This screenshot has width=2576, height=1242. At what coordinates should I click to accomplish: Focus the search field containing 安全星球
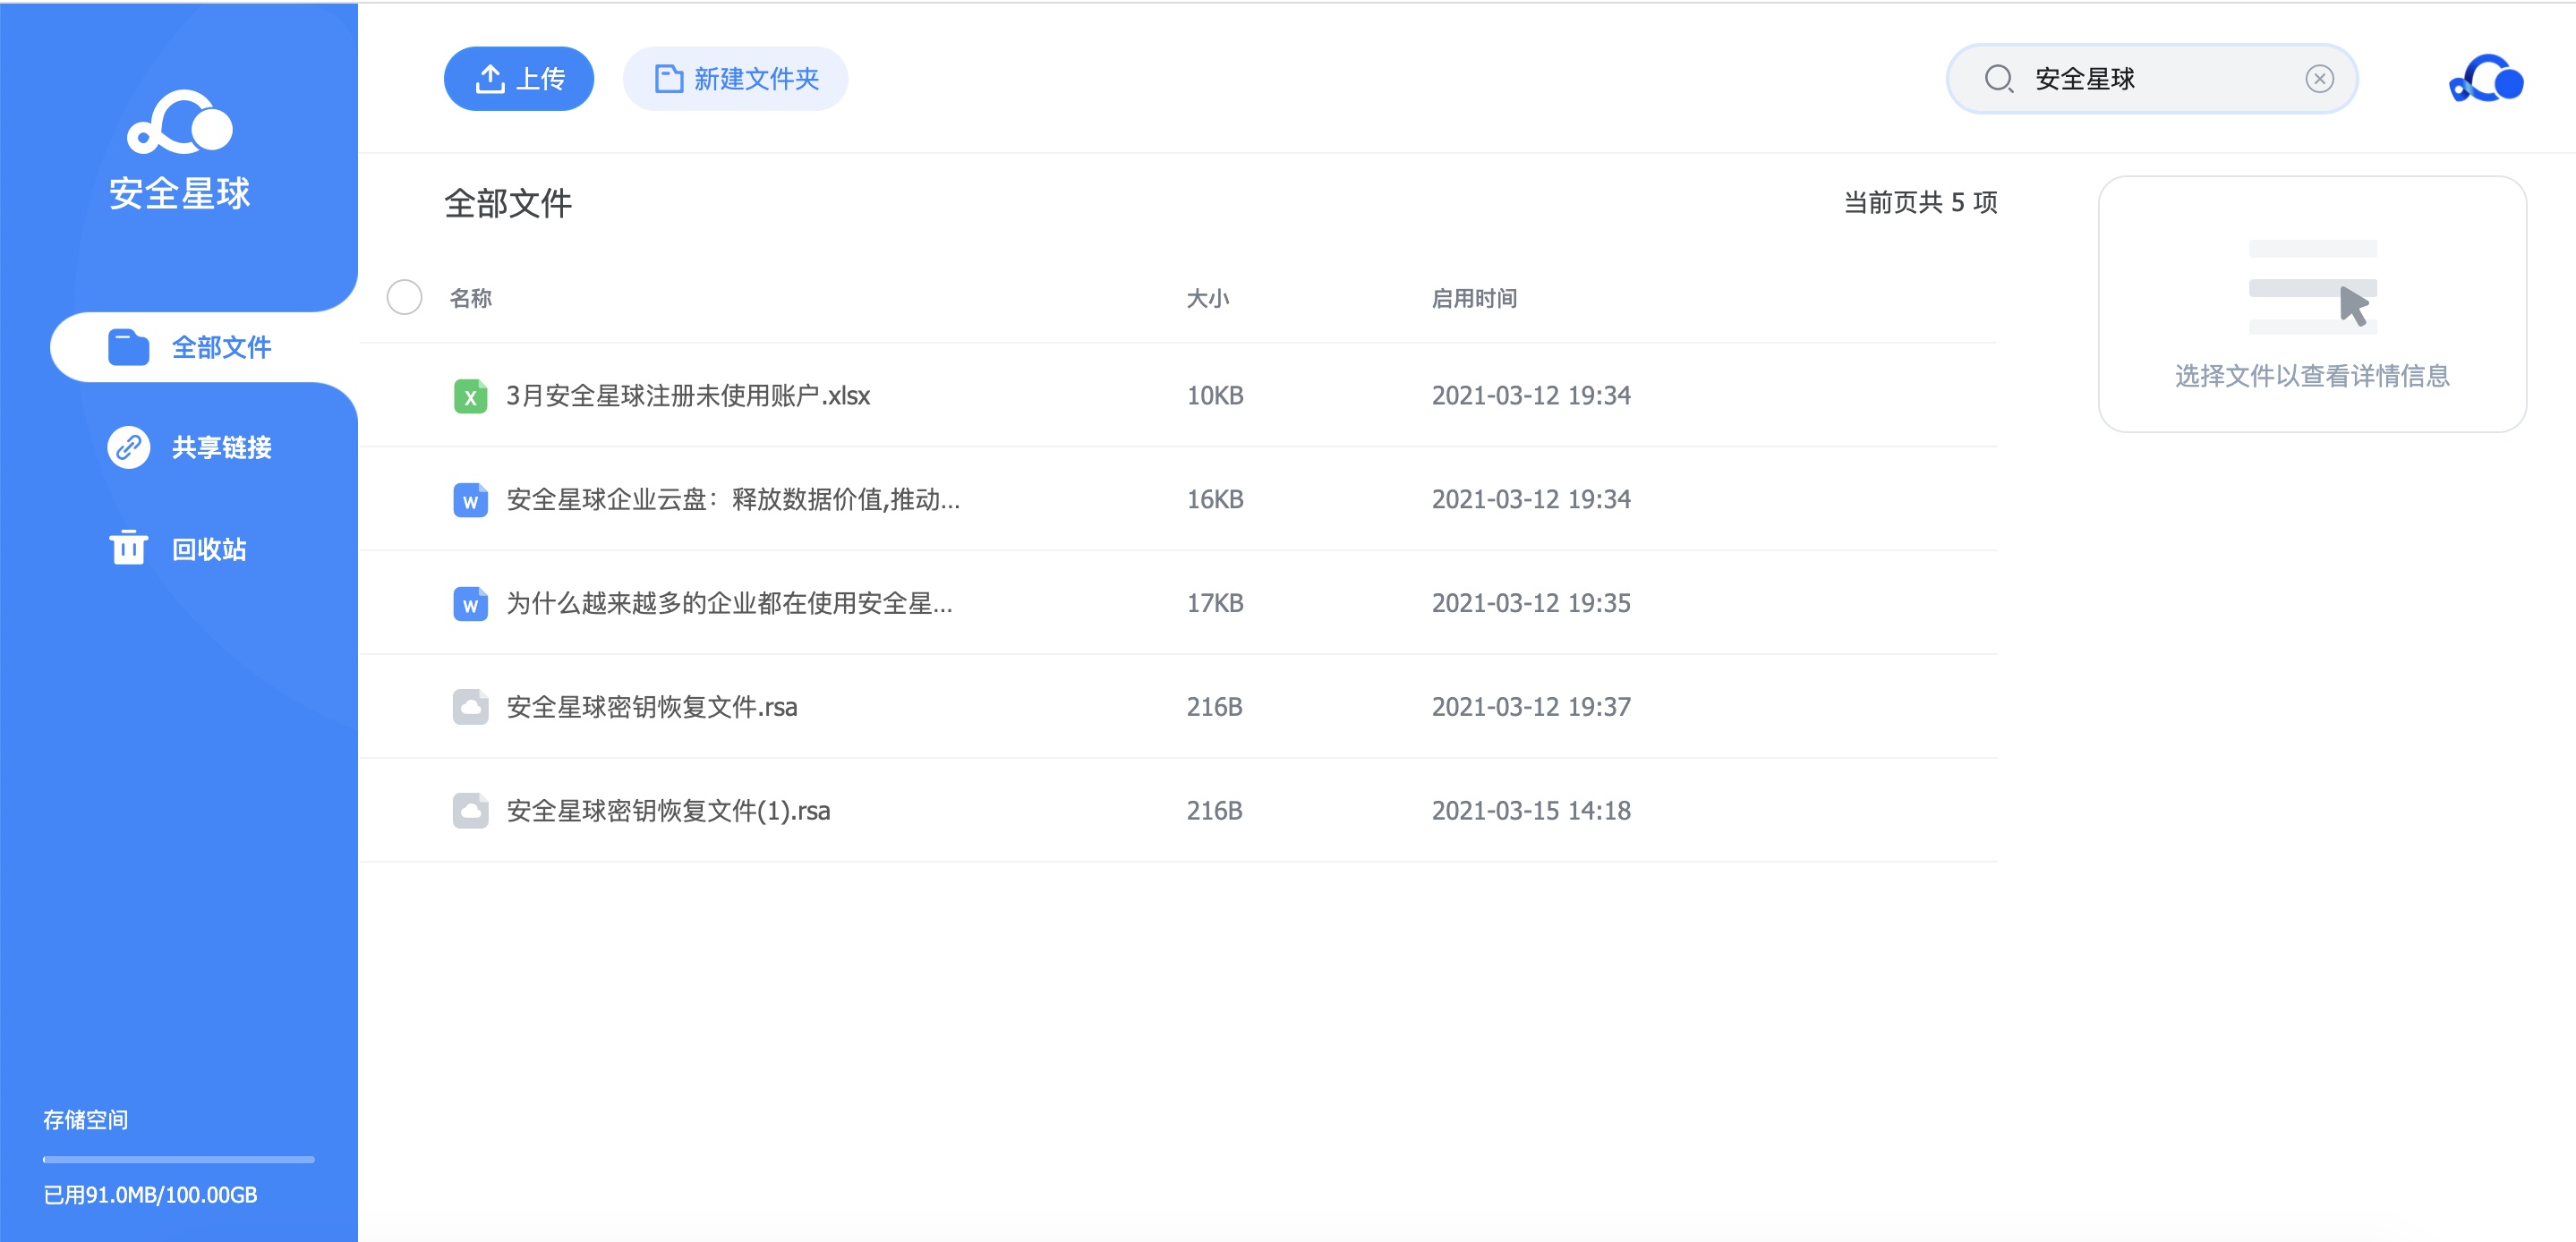(x=2152, y=79)
